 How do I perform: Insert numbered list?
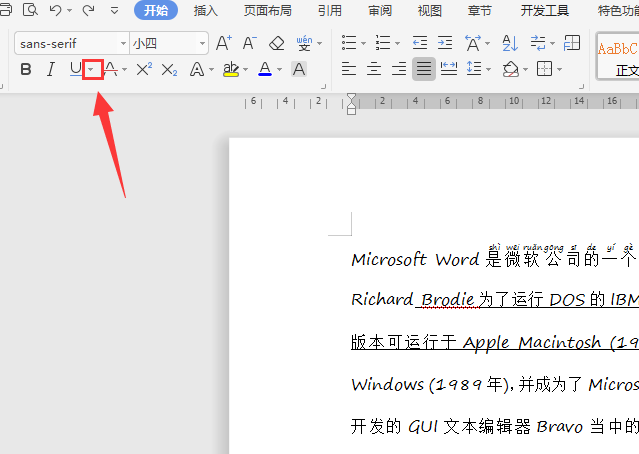click(383, 42)
